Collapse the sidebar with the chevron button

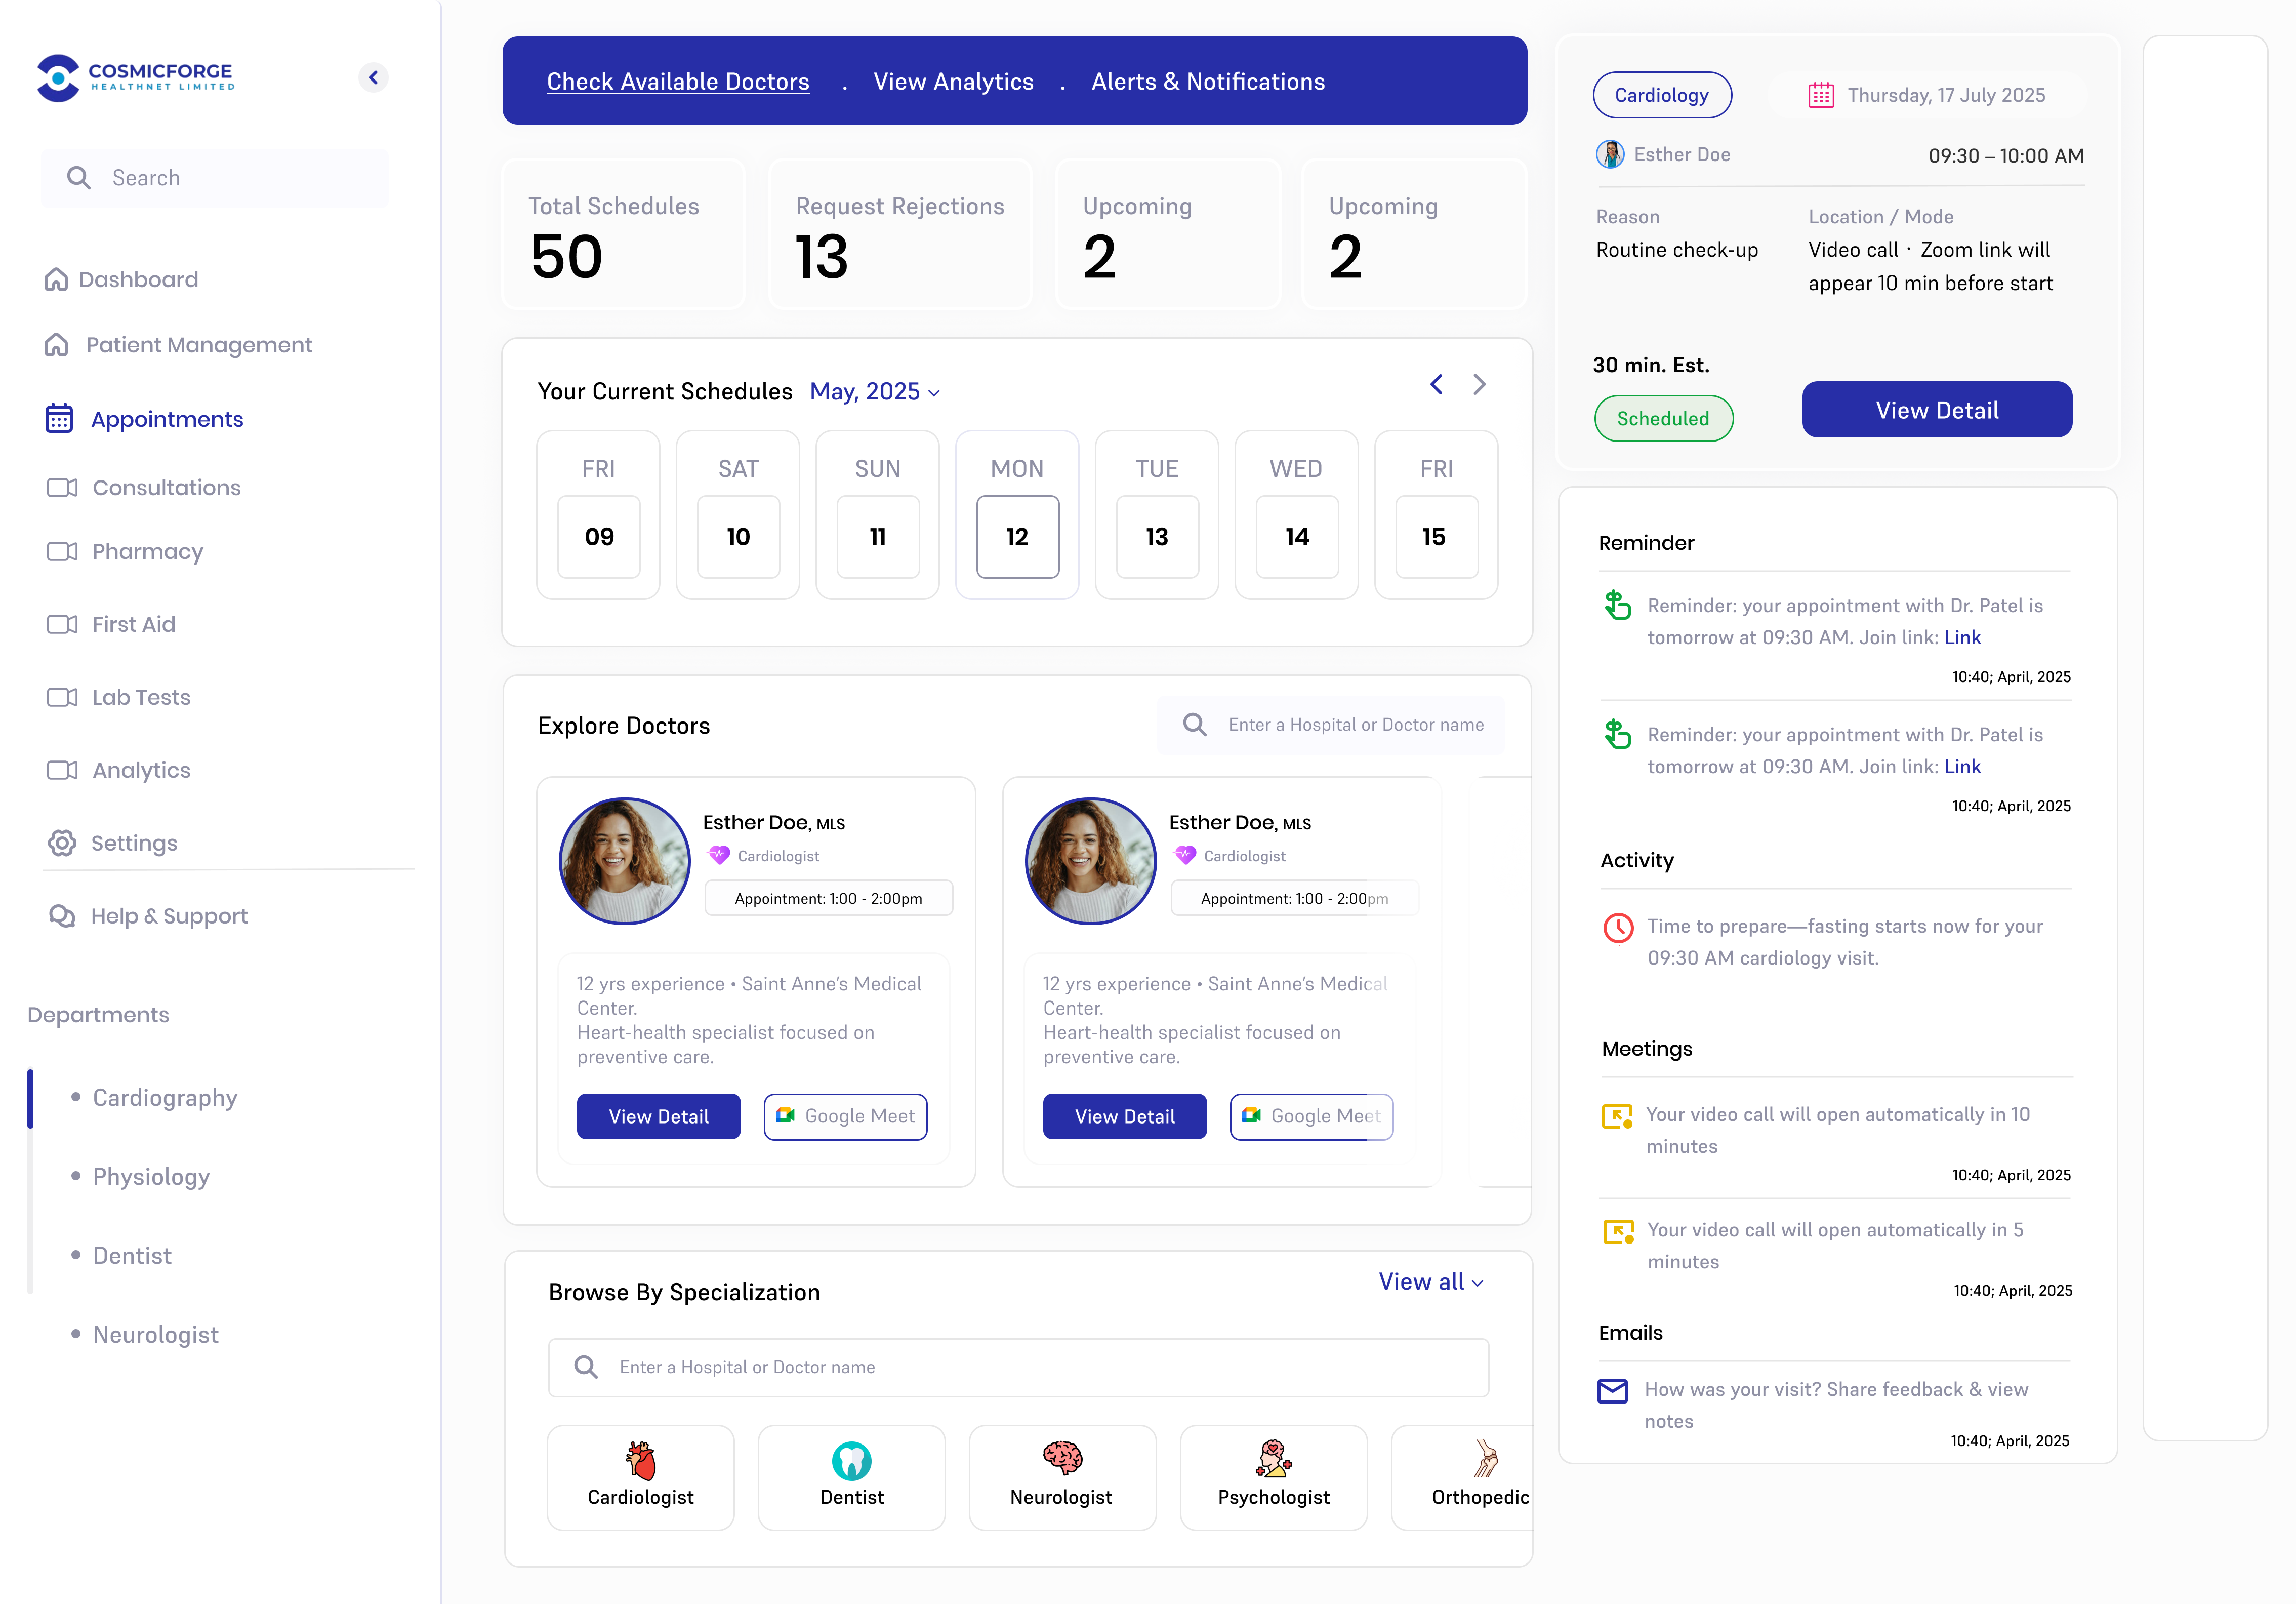(x=373, y=77)
